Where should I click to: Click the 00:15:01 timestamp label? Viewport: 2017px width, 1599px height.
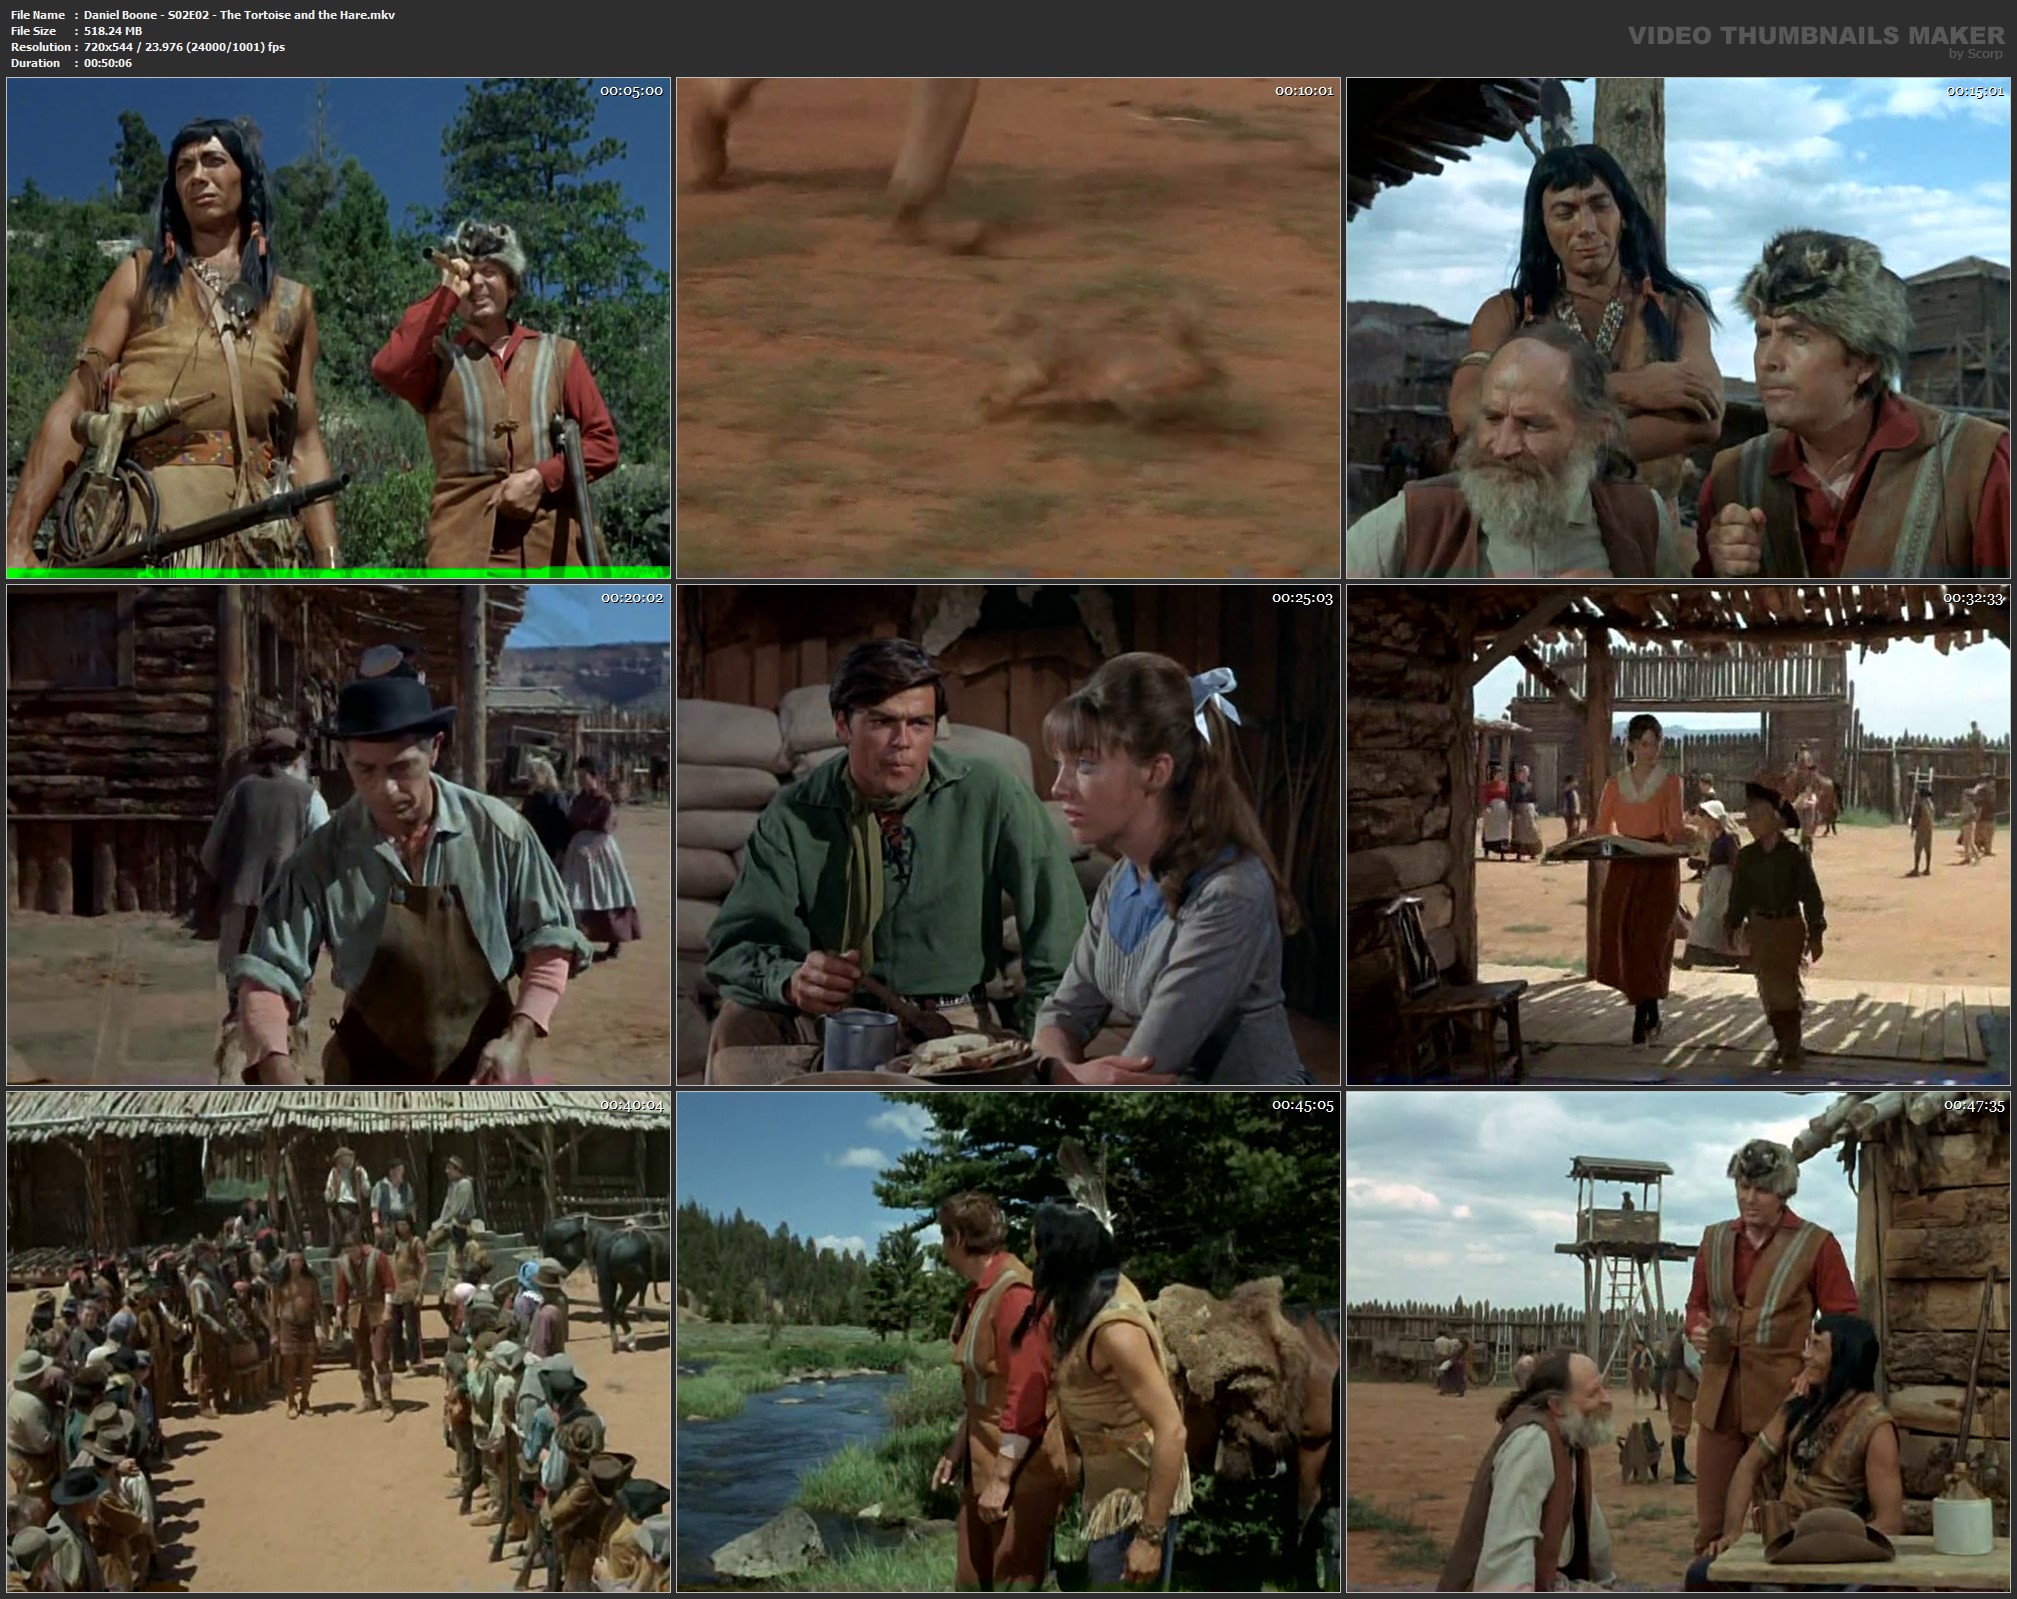point(1975,91)
